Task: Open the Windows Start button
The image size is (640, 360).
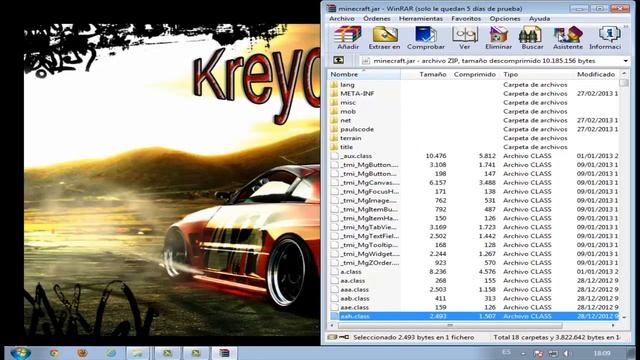Action: 20,353
